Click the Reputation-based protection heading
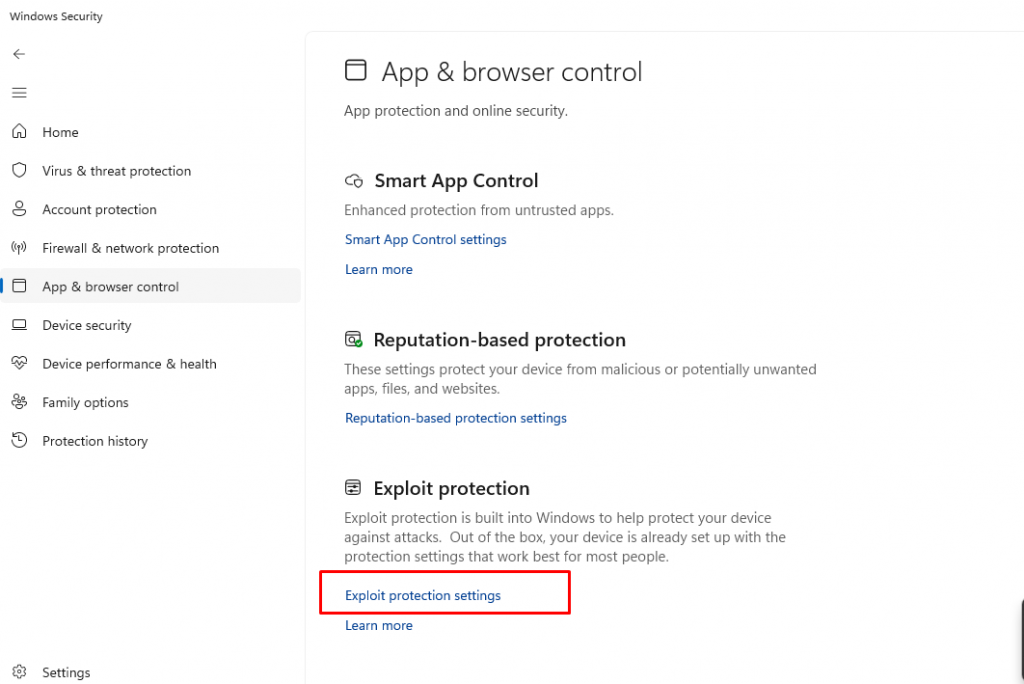The width and height of the screenshot is (1024, 684). point(500,340)
